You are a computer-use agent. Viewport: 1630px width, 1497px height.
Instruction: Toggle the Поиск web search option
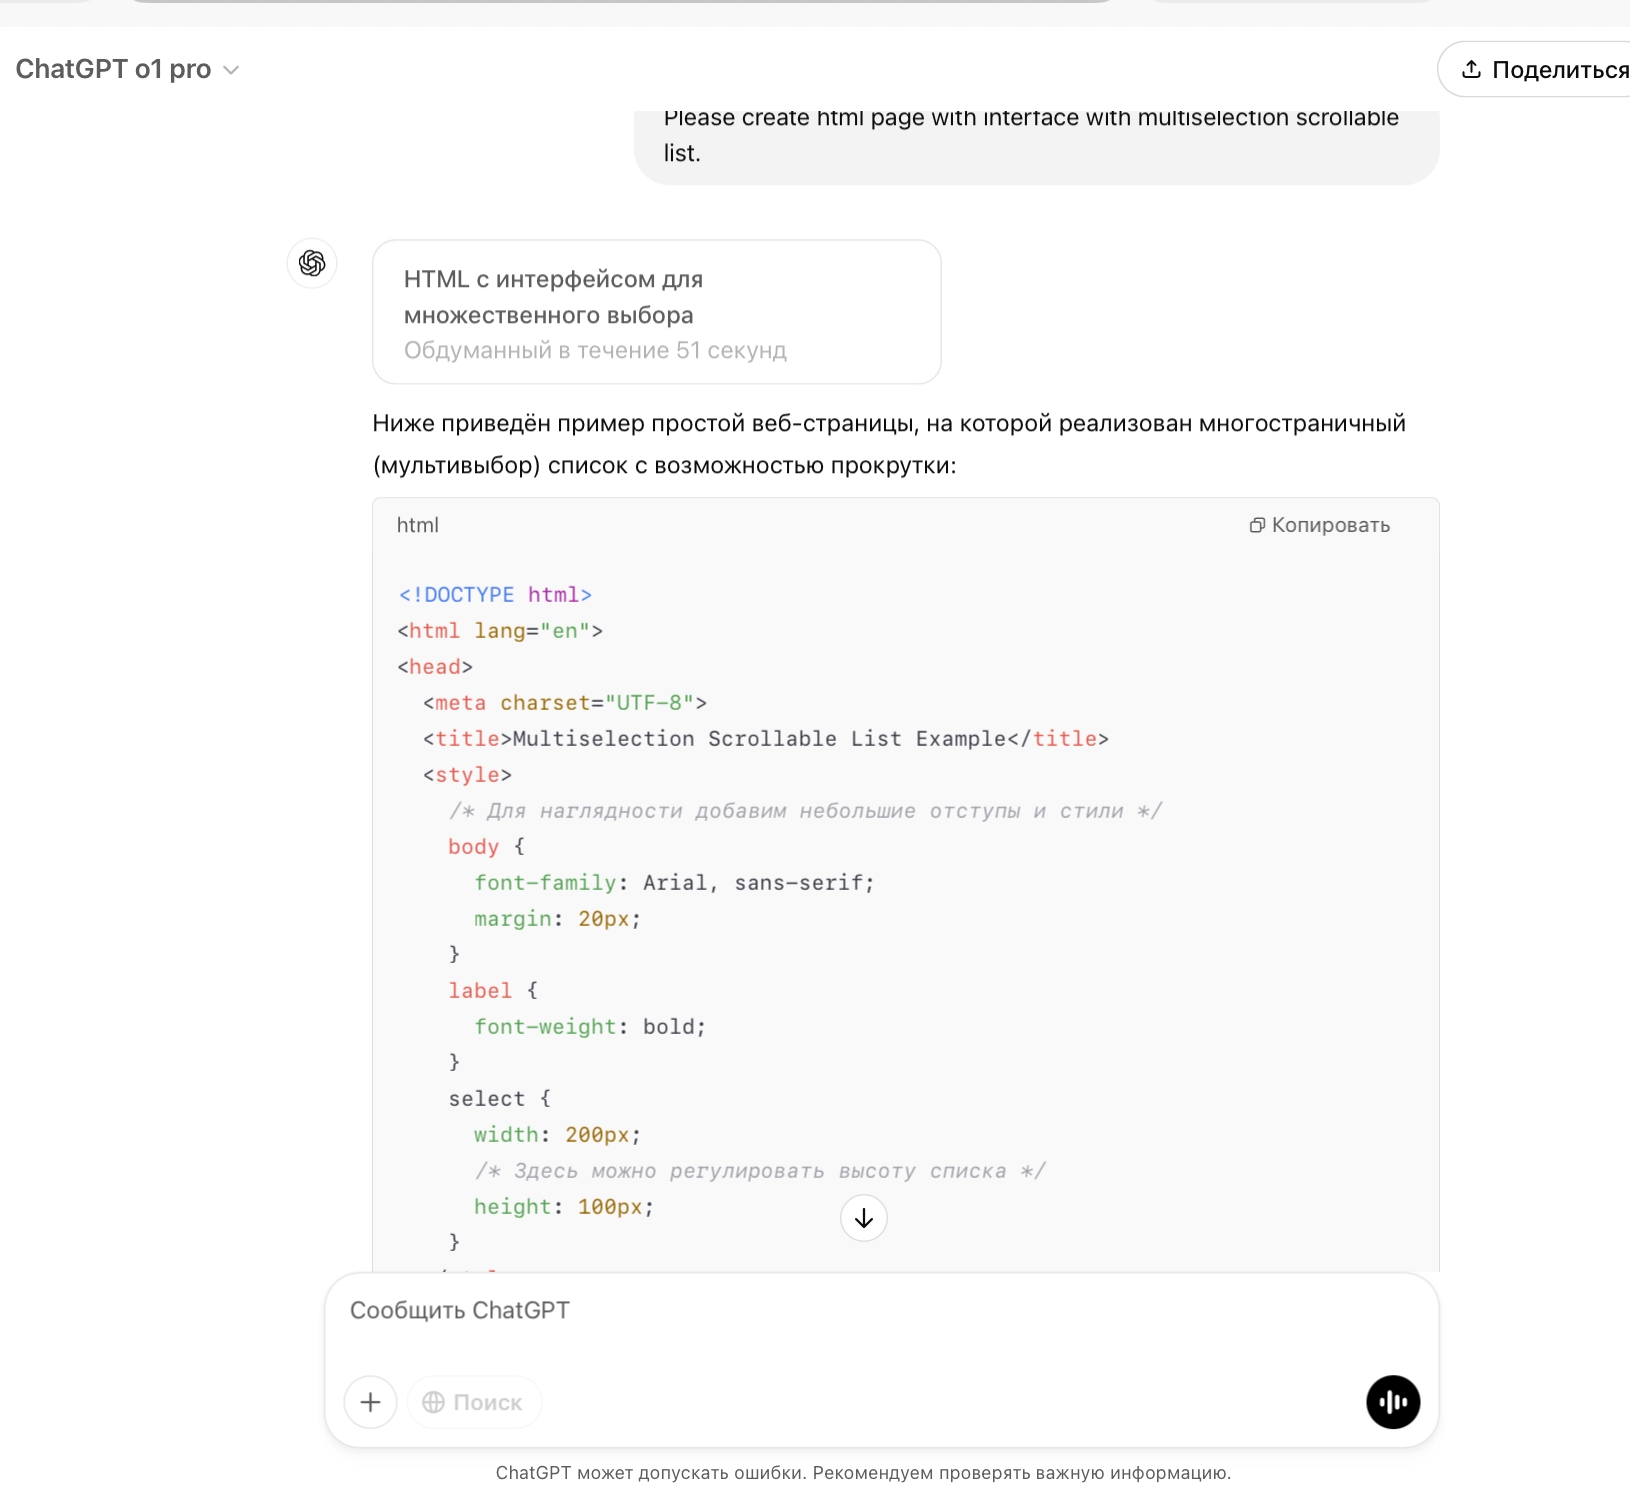point(474,1402)
